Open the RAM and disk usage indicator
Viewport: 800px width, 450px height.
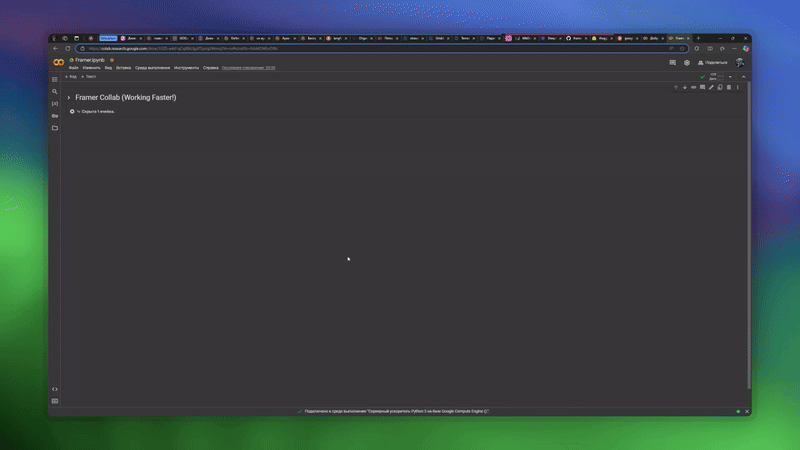click(x=716, y=77)
